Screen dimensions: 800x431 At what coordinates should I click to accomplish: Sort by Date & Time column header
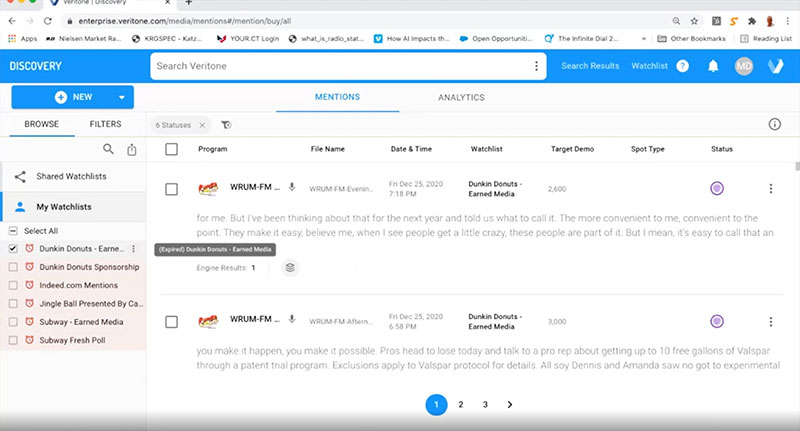[x=411, y=149]
